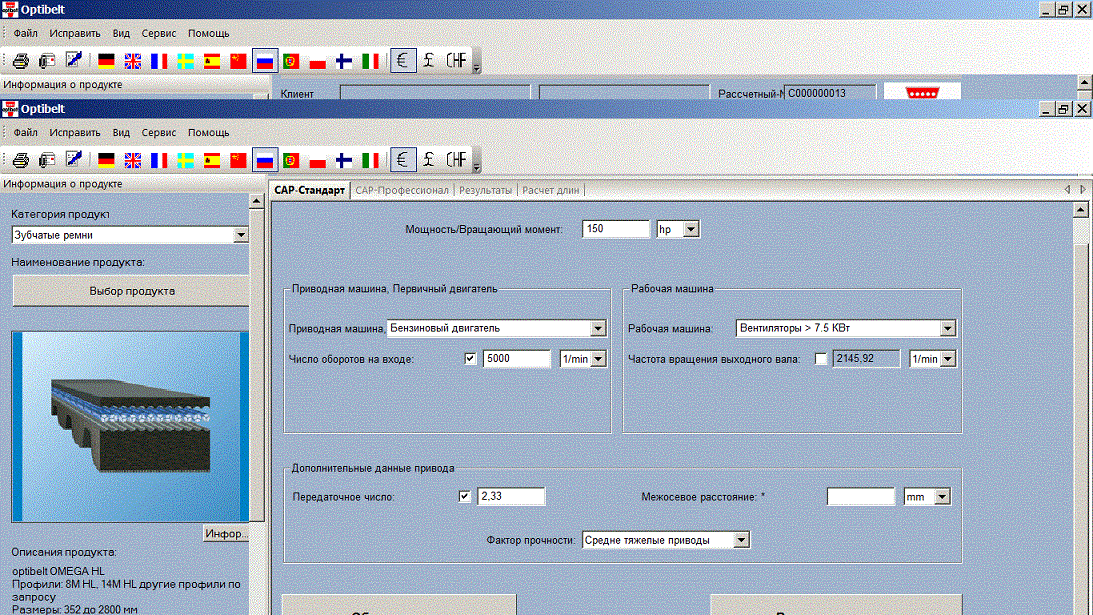The width and height of the screenshot is (1093, 615).
Task: Select the French flag in front window toolbar
Action: point(159,160)
